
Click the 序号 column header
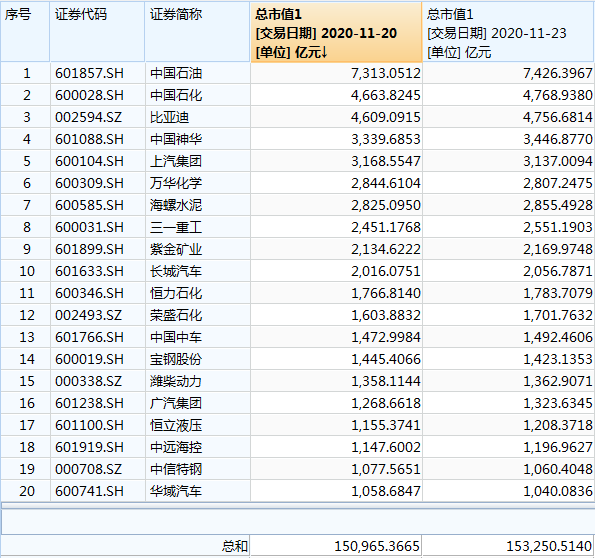pyautogui.click(x=25, y=32)
